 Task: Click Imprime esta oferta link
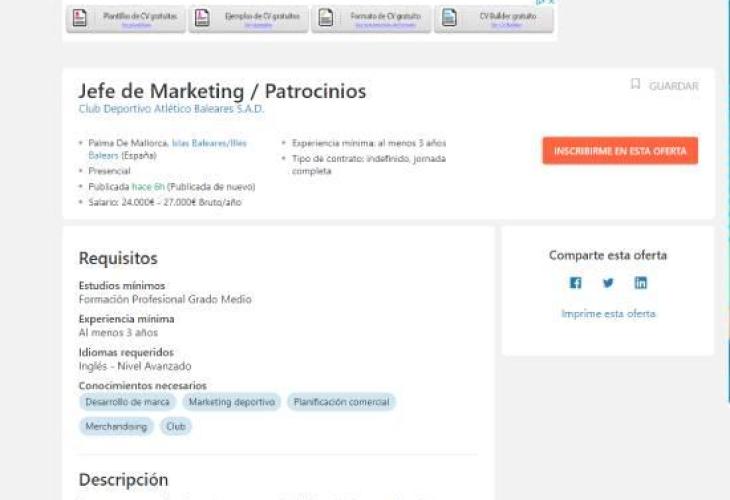coord(608,314)
